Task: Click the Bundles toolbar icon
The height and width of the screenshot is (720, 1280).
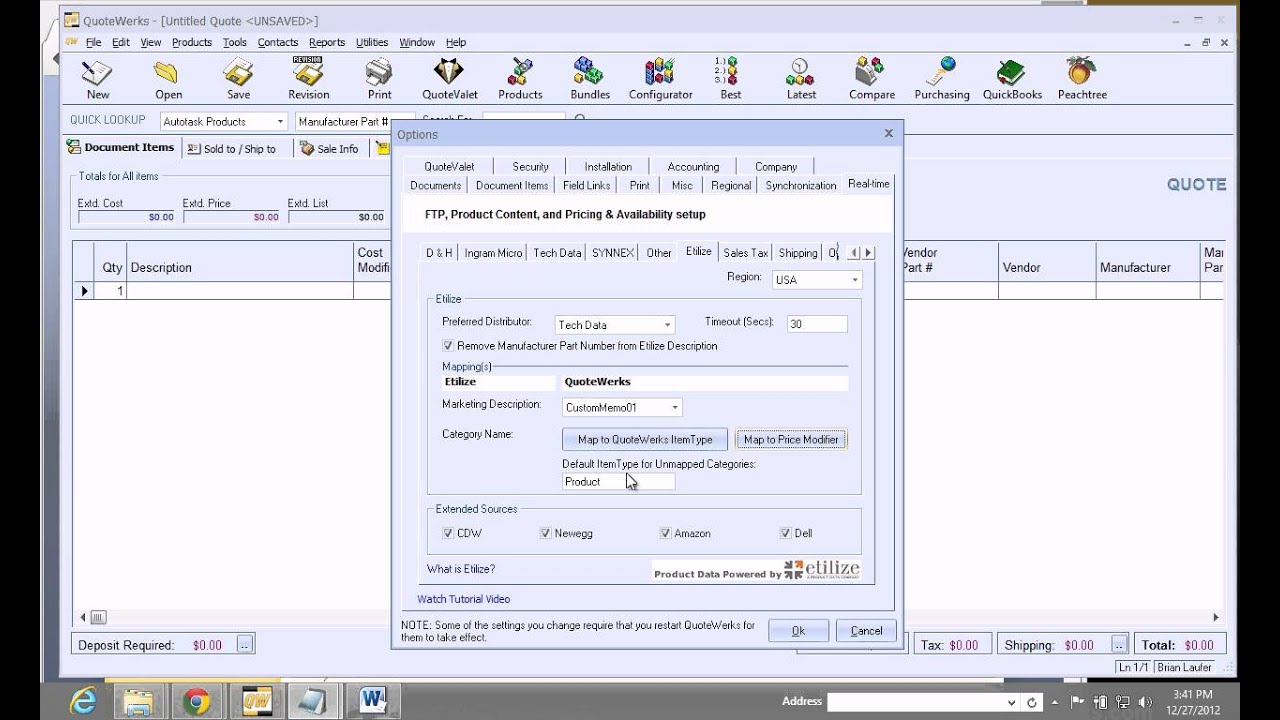Action: (590, 79)
